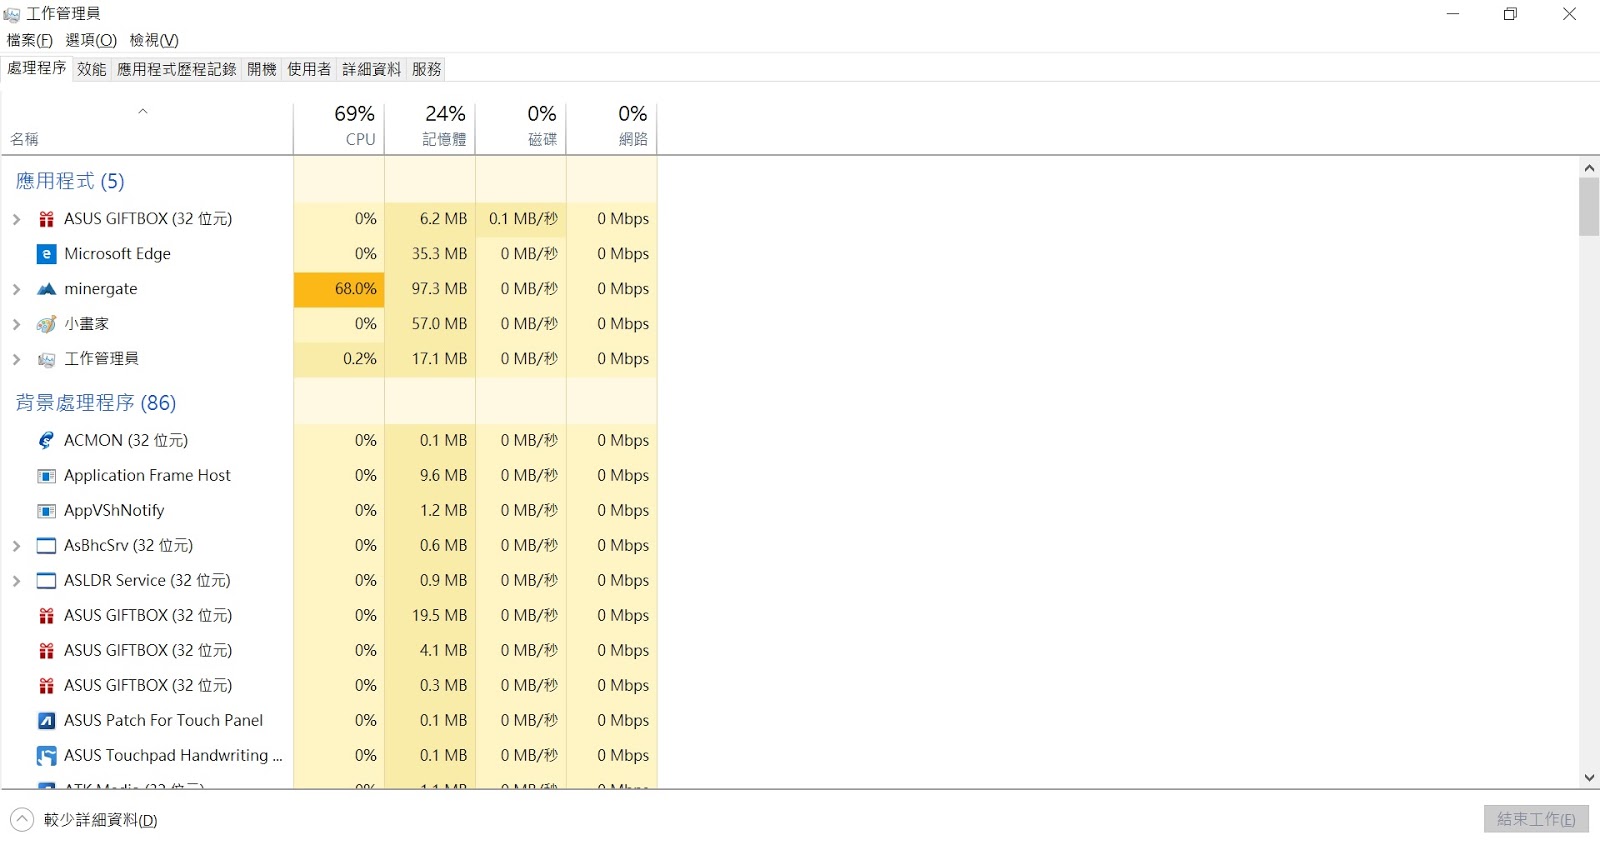Sort by the 網路 column header

coord(612,126)
